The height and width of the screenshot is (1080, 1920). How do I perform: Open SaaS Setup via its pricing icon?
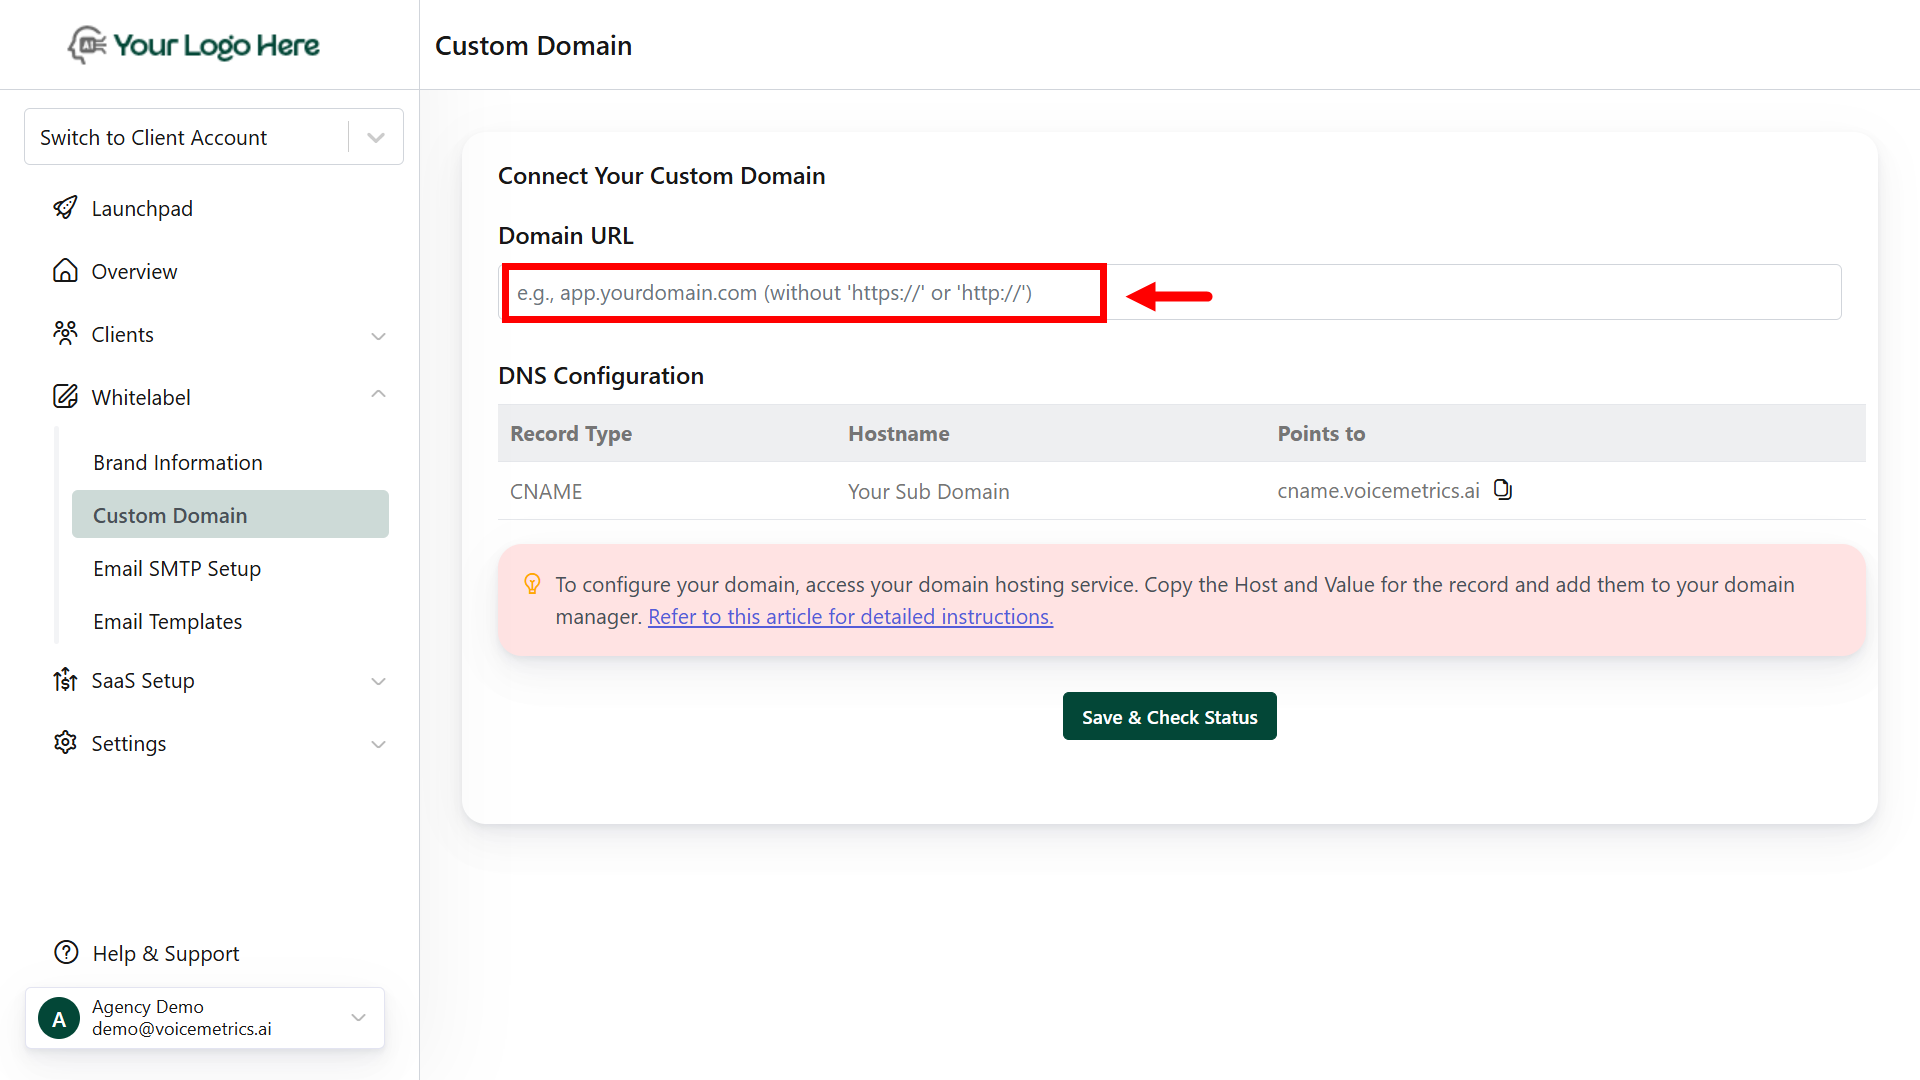65,680
